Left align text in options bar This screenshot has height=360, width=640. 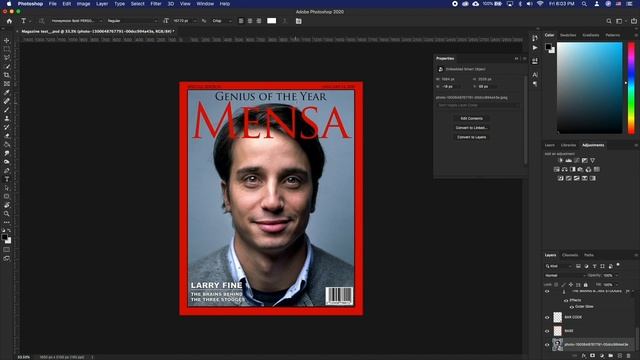pos(241,21)
